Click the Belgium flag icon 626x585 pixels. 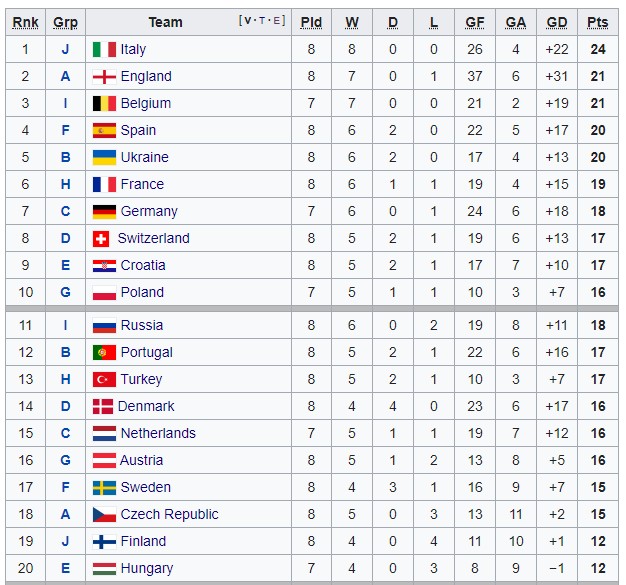104,103
